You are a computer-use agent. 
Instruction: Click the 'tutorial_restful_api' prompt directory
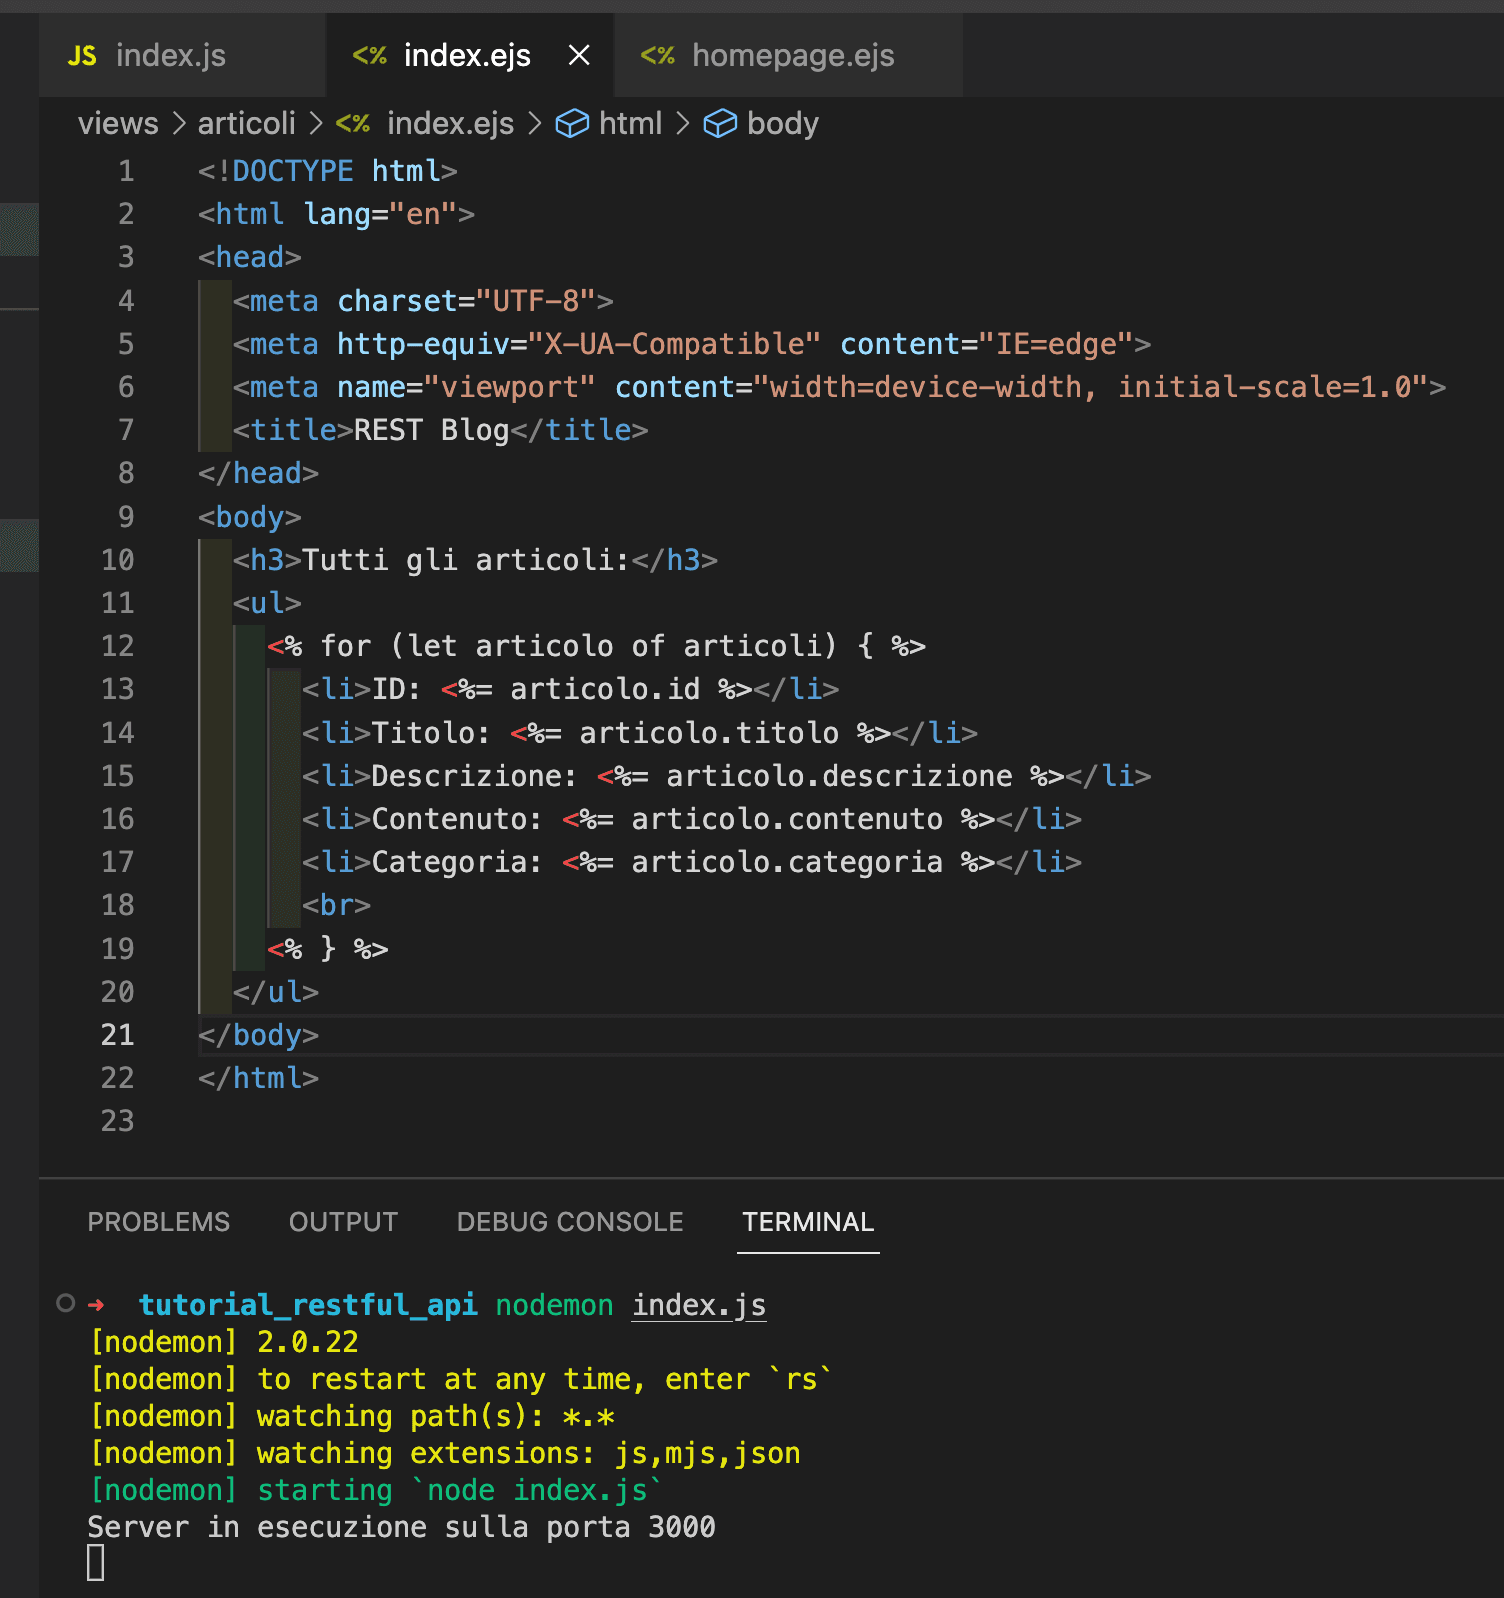307,1305
